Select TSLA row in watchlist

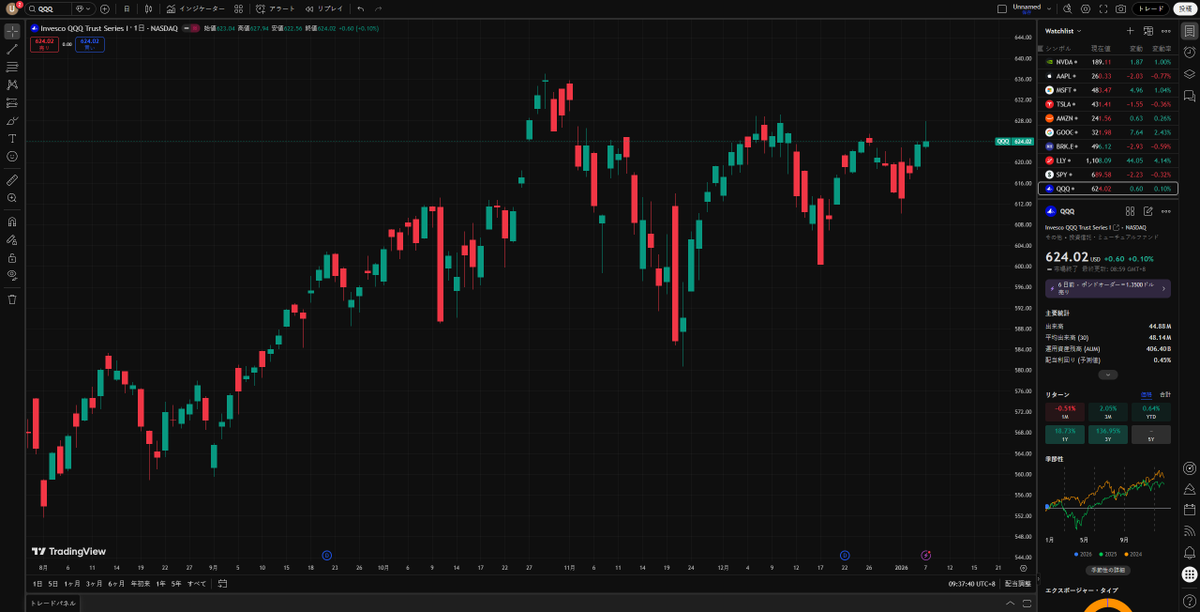click(1109, 104)
